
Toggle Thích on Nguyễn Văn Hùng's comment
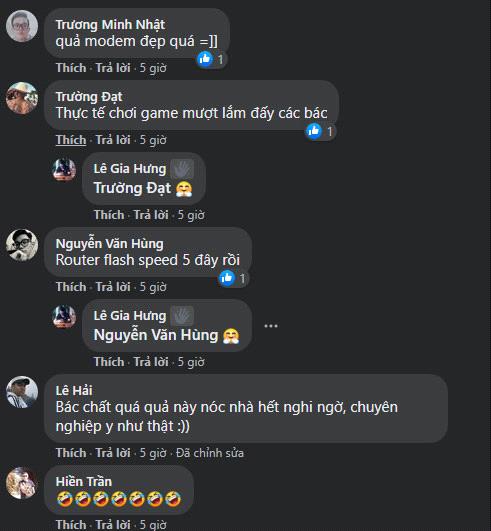(71, 287)
